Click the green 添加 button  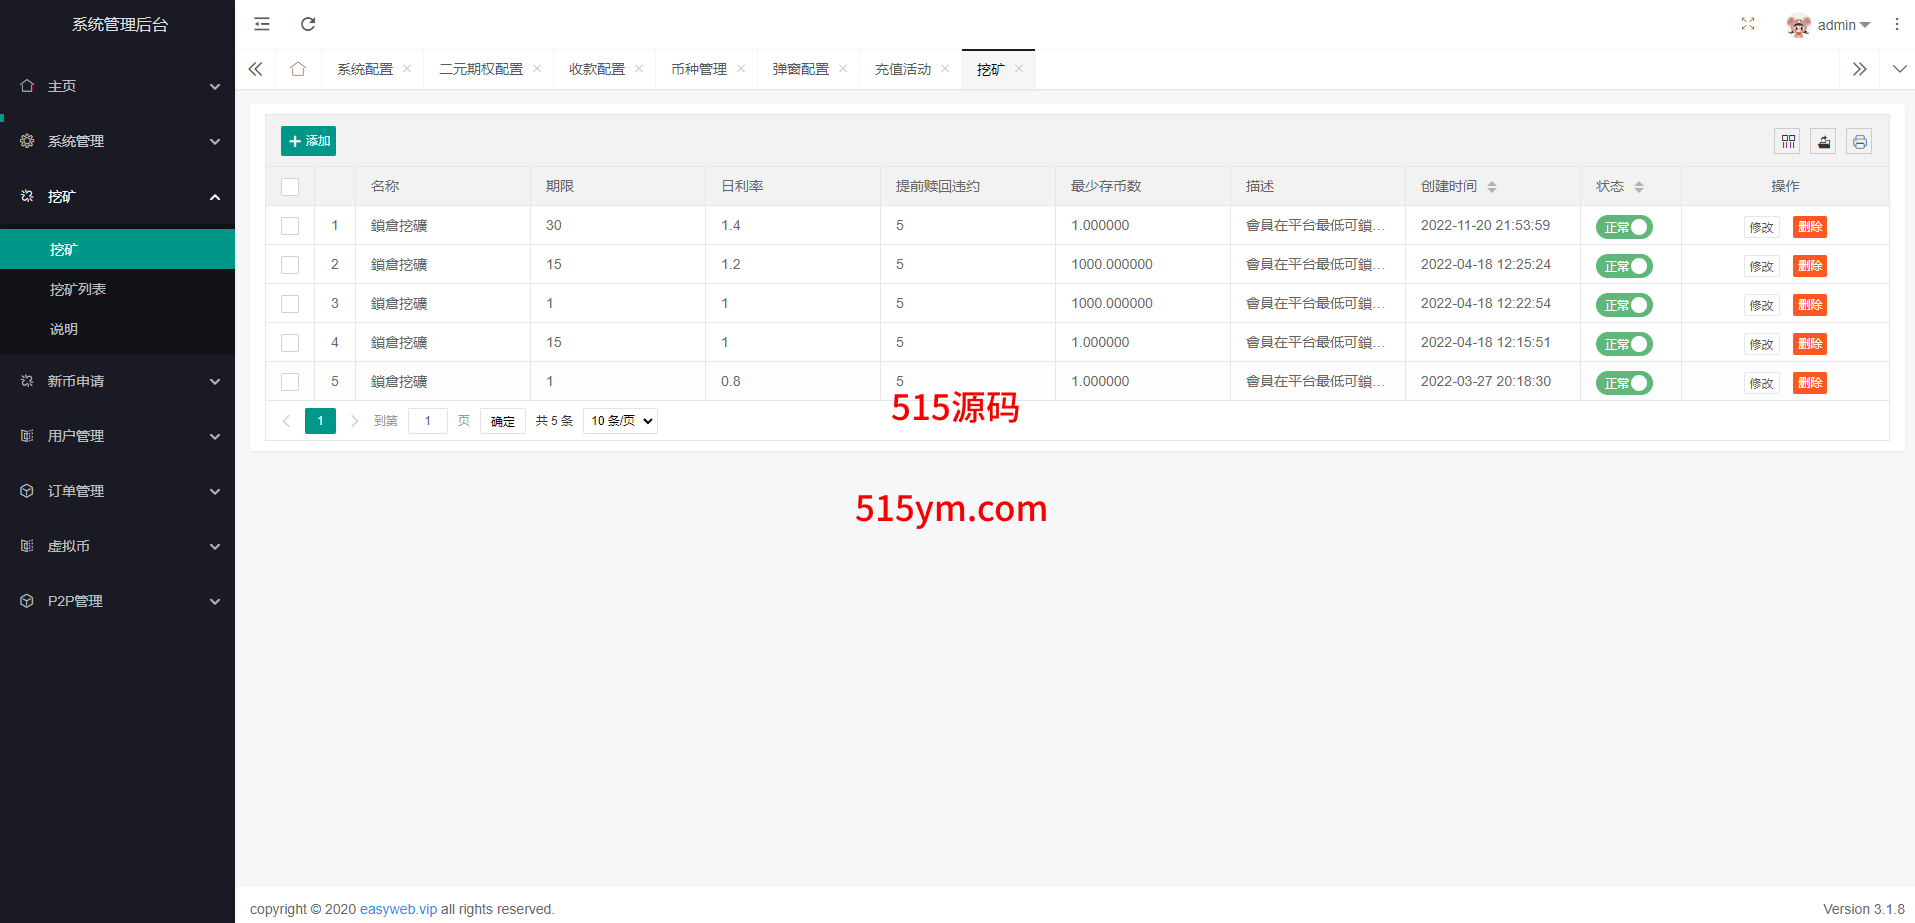tap(308, 141)
